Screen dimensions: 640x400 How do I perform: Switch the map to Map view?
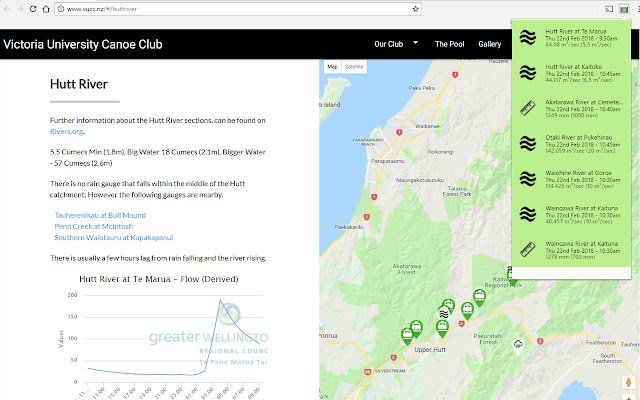pos(332,67)
